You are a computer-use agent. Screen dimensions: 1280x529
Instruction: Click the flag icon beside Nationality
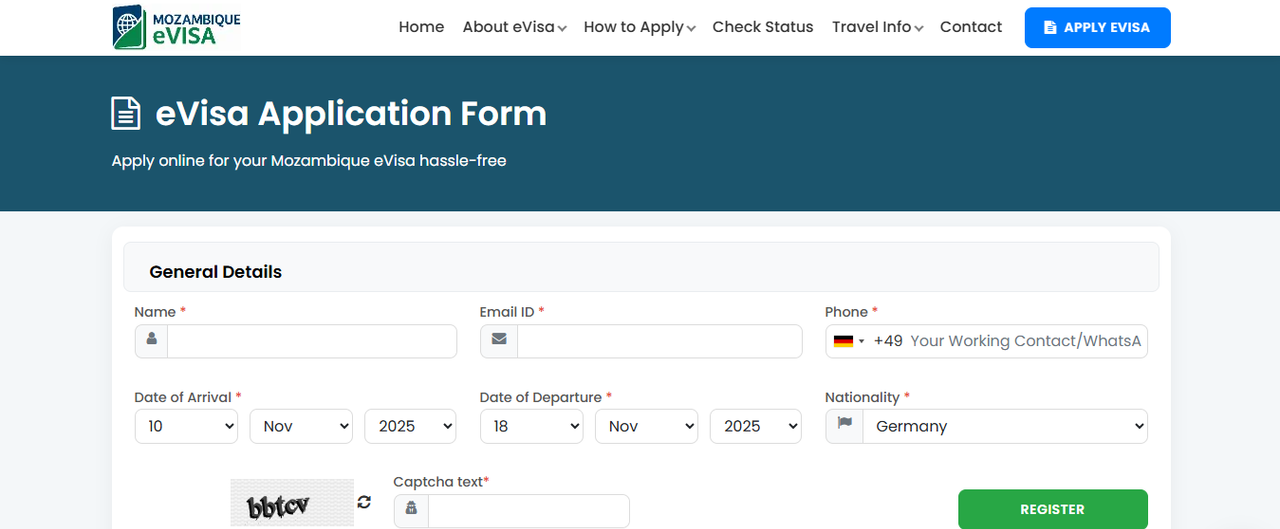point(844,425)
